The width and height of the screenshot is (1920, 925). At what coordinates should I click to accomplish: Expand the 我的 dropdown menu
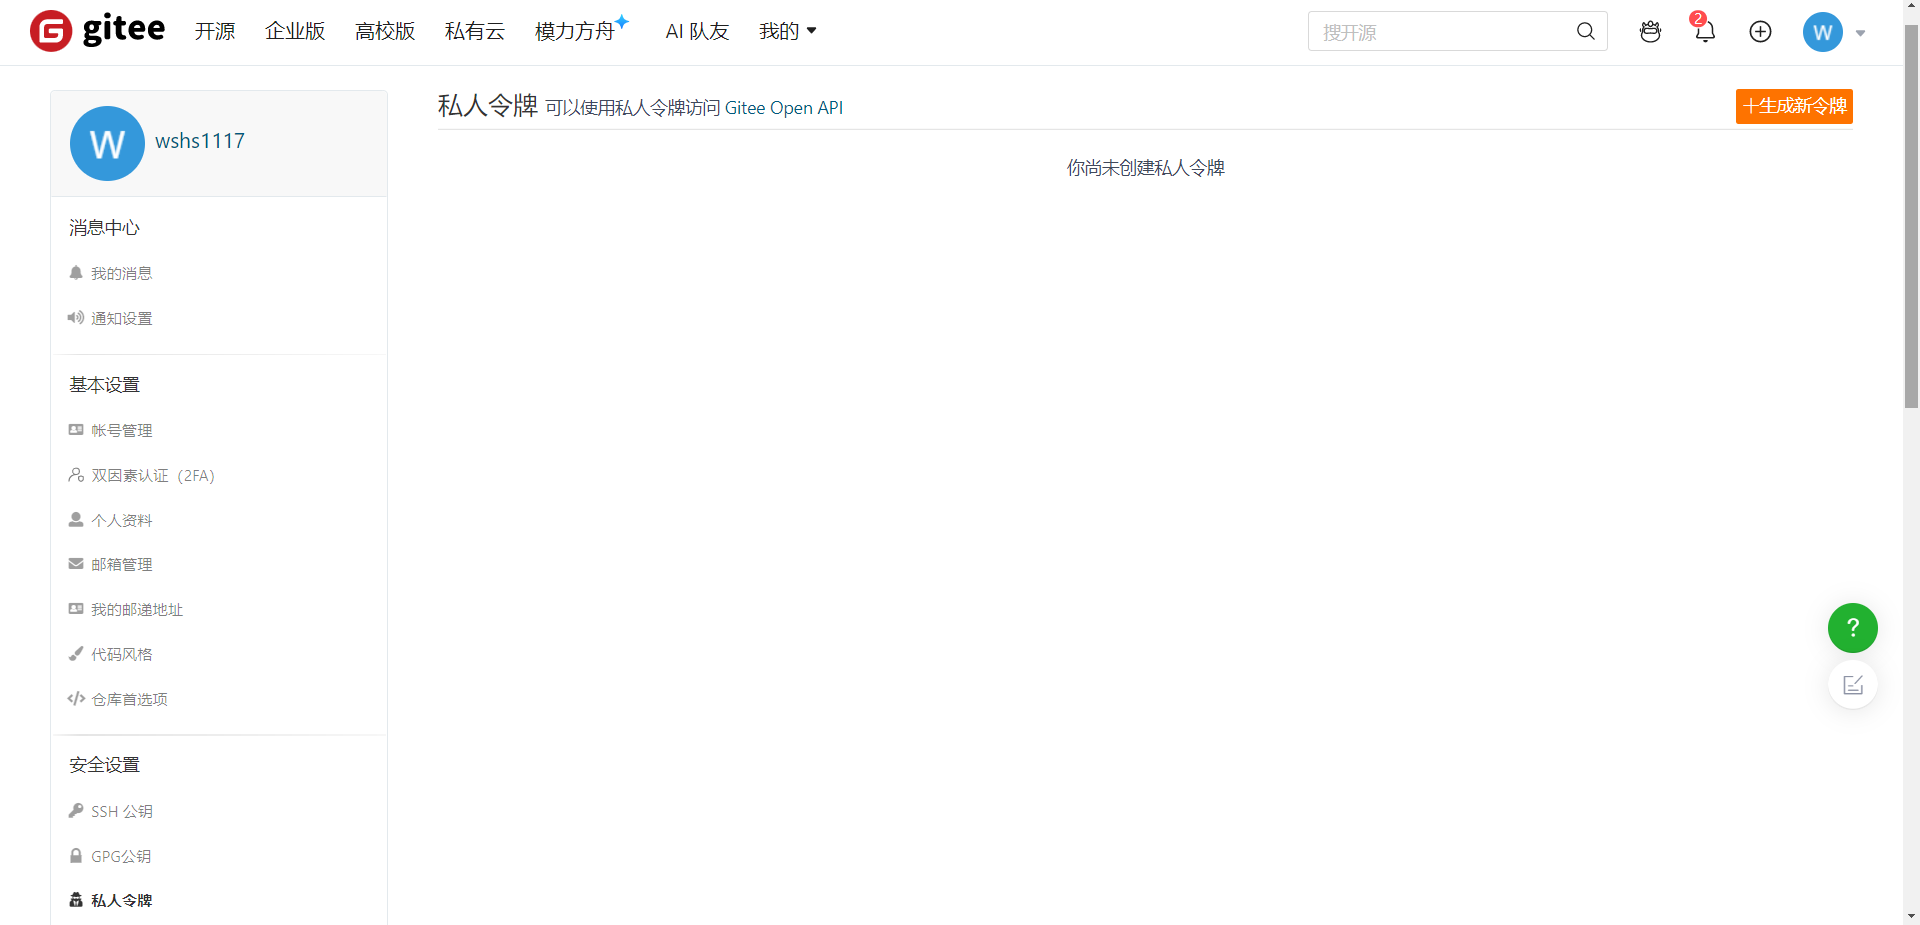pyautogui.click(x=788, y=31)
